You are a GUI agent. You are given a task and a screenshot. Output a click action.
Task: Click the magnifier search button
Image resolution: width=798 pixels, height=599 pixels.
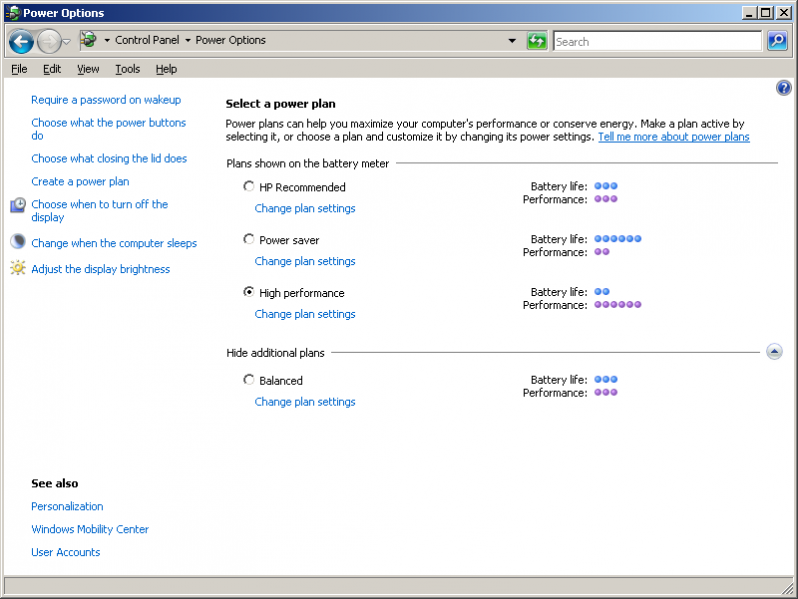point(778,41)
